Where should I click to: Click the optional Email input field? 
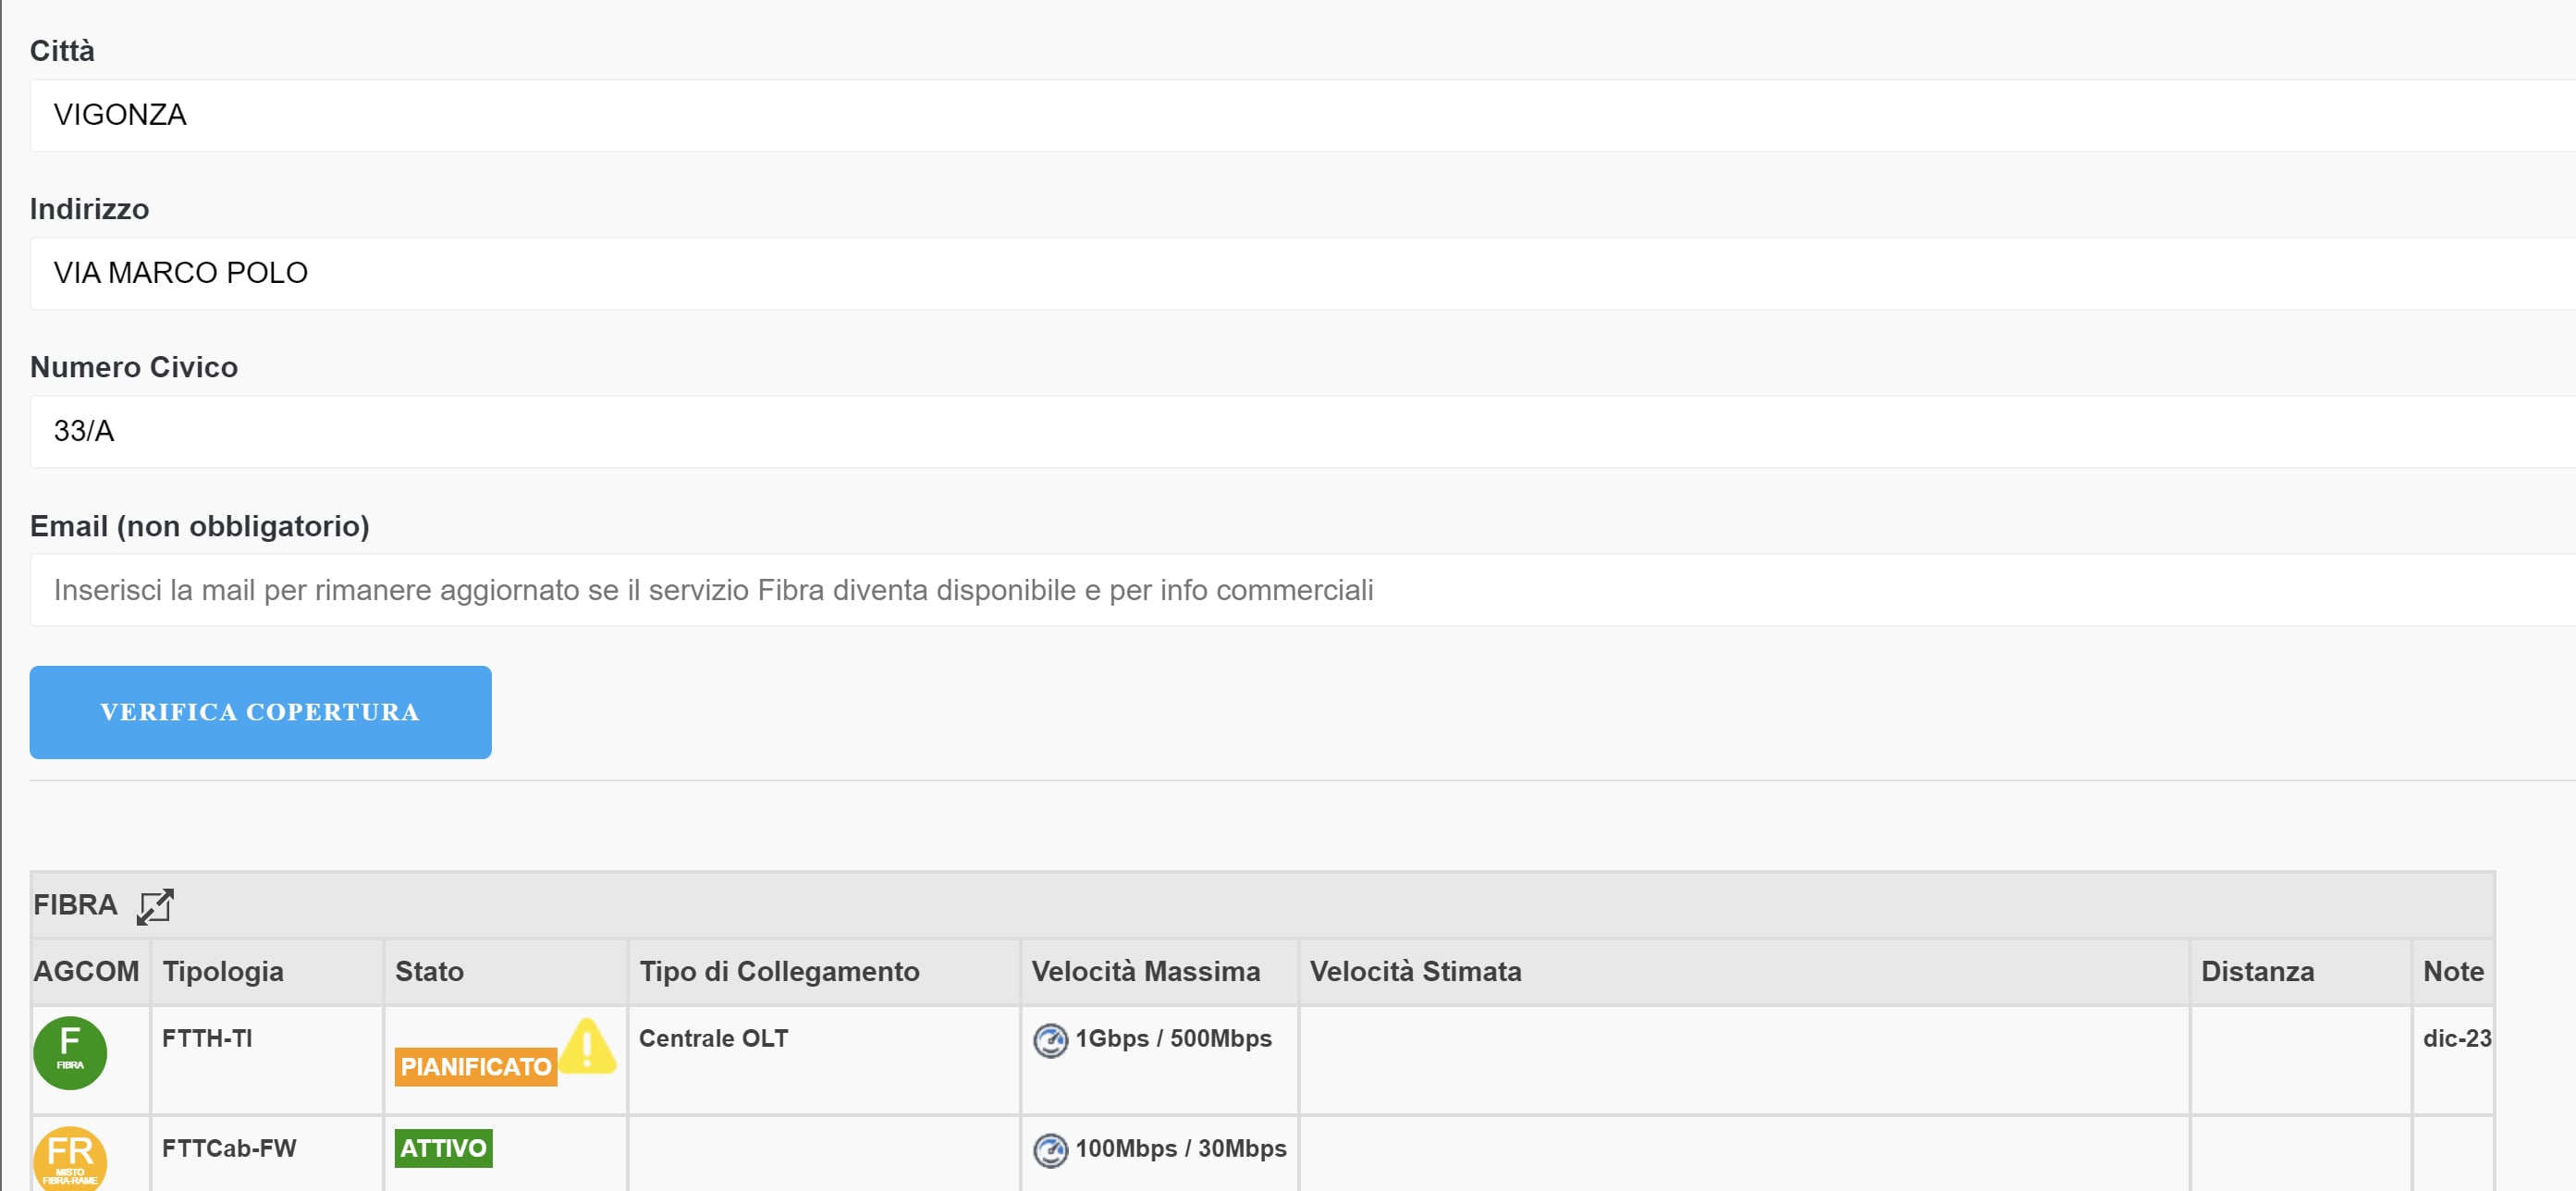click(x=1300, y=590)
